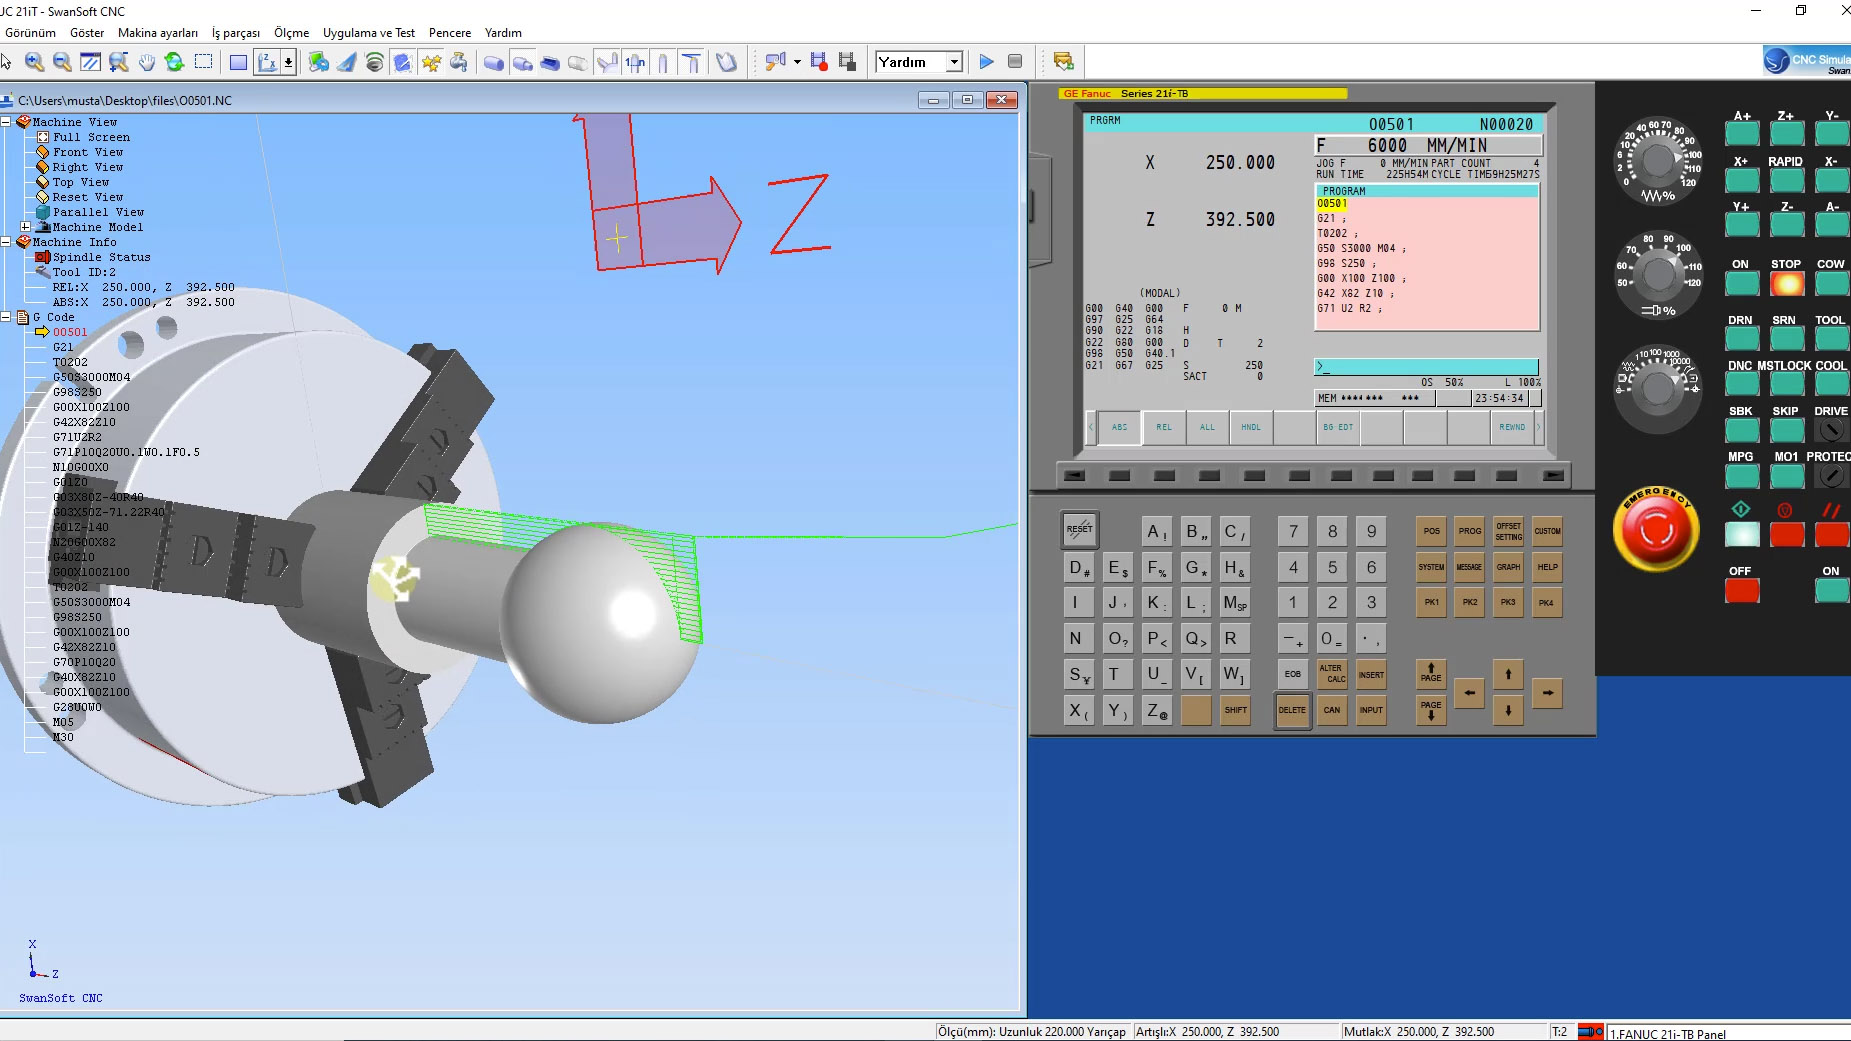Select Front View in tree
The image size is (1851, 1041).
point(88,152)
